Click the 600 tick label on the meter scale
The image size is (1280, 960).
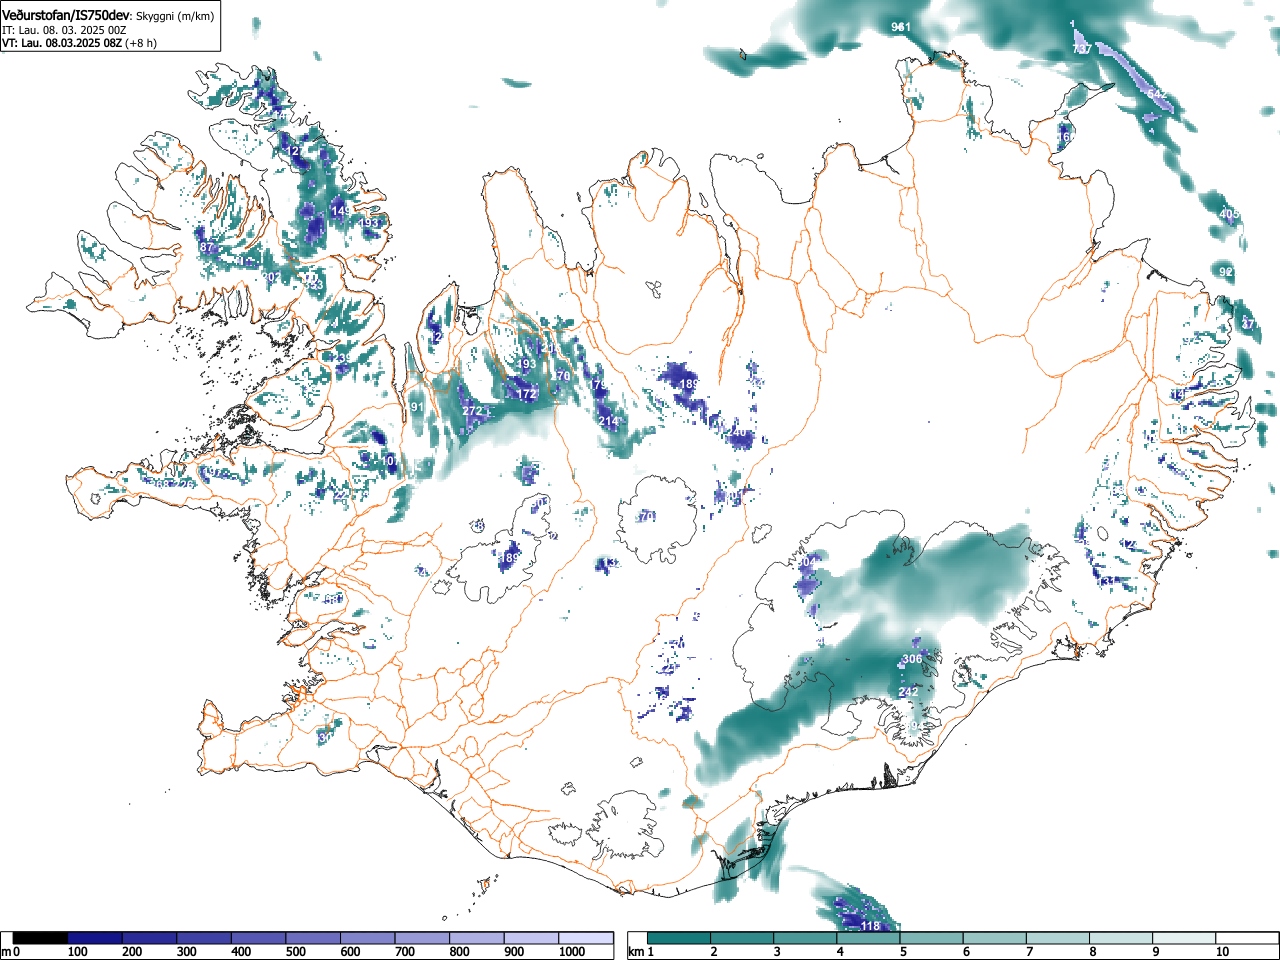350,952
